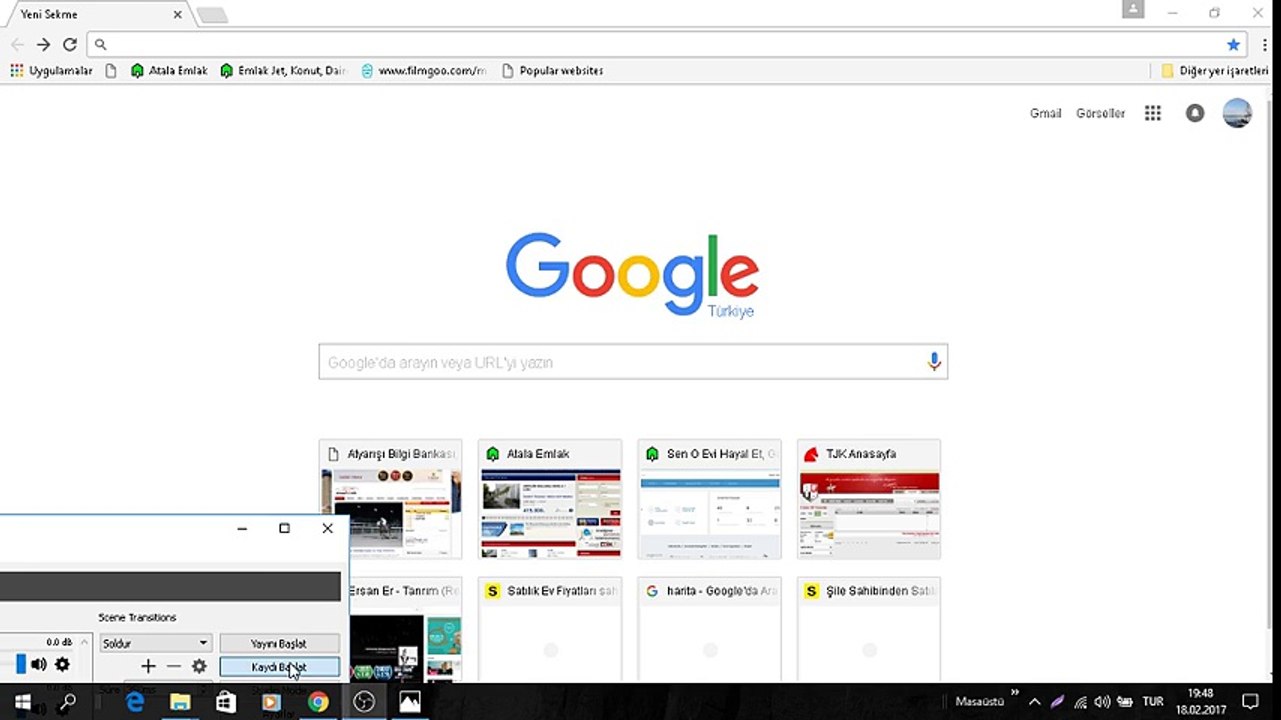Open the Action Center notification icon
Viewport: 1281px width, 720px height.
[x=1249, y=702]
